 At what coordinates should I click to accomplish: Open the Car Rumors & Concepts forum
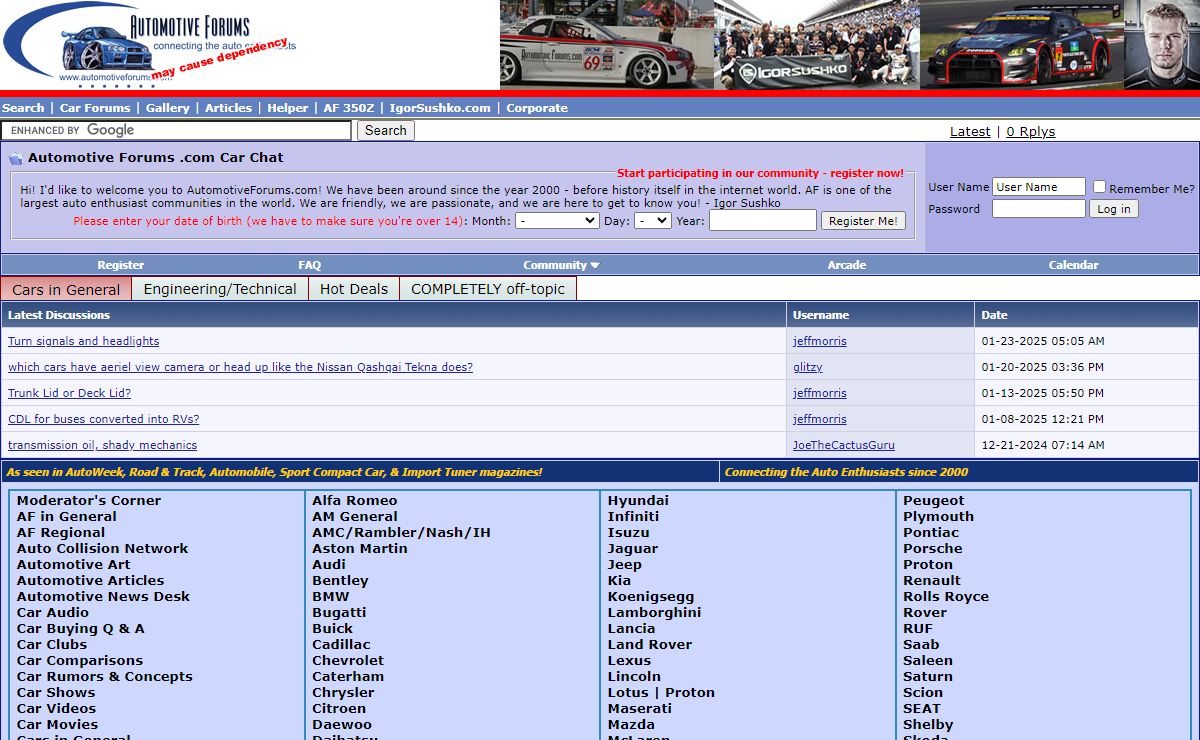click(104, 676)
